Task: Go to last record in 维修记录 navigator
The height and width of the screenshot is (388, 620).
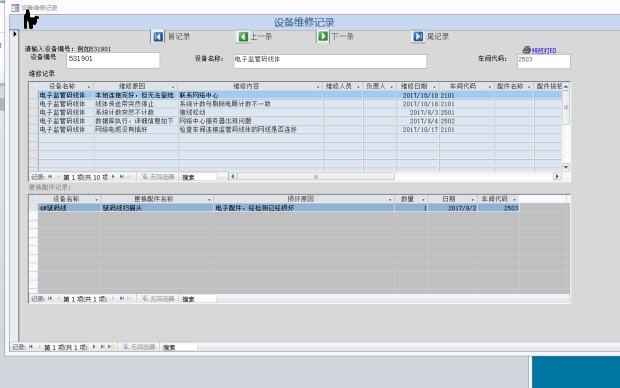Action: tap(122, 177)
